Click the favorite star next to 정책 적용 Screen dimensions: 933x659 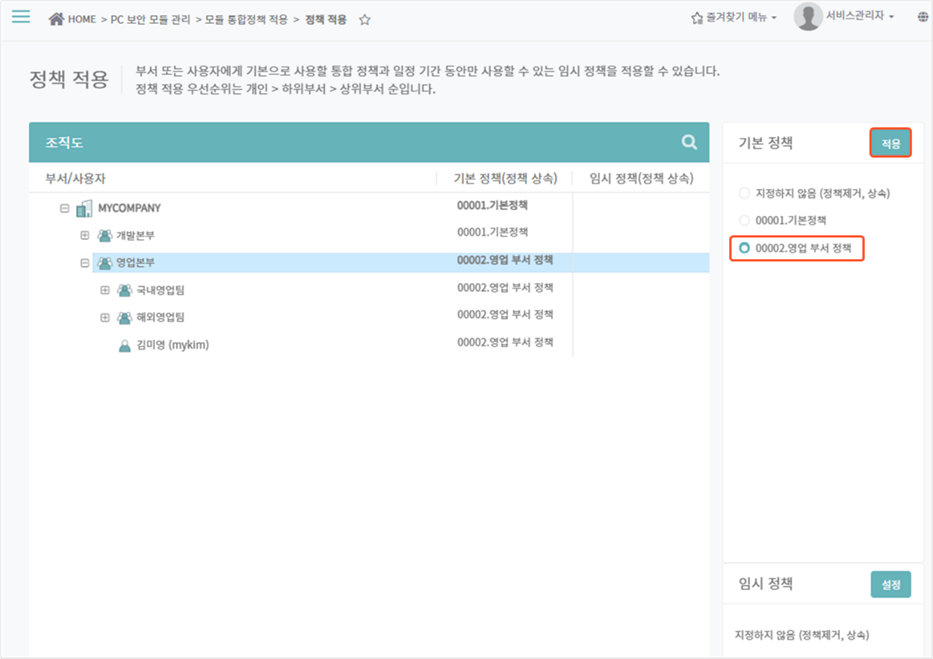coord(365,20)
